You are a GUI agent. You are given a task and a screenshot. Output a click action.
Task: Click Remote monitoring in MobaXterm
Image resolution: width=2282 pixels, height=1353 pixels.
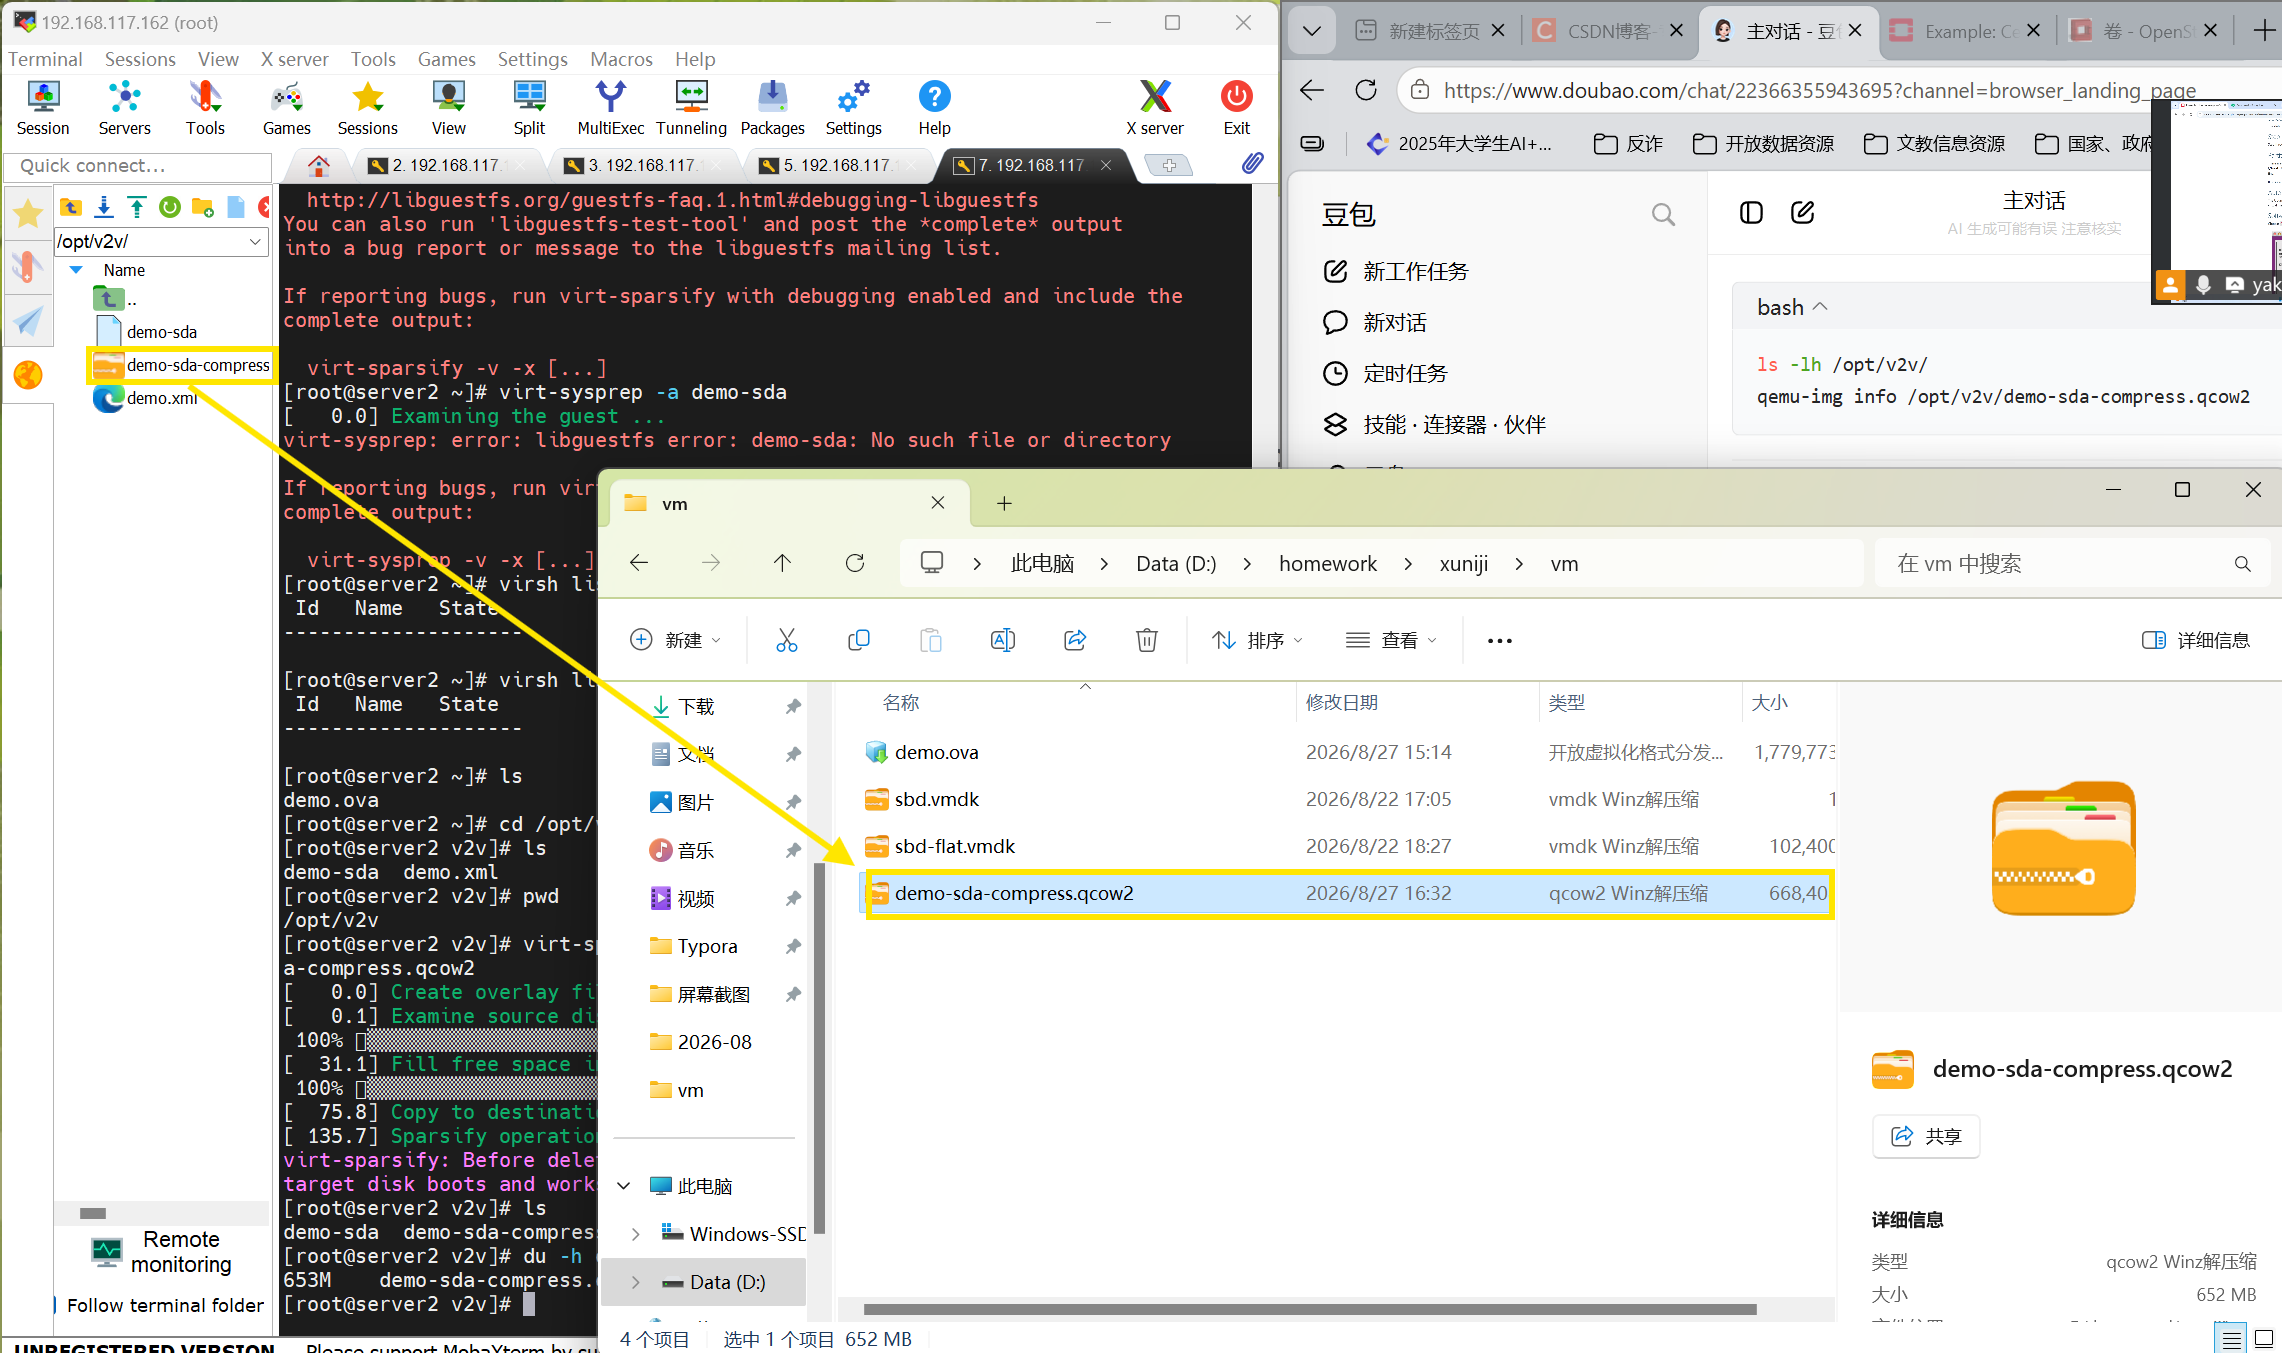(161, 1252)
